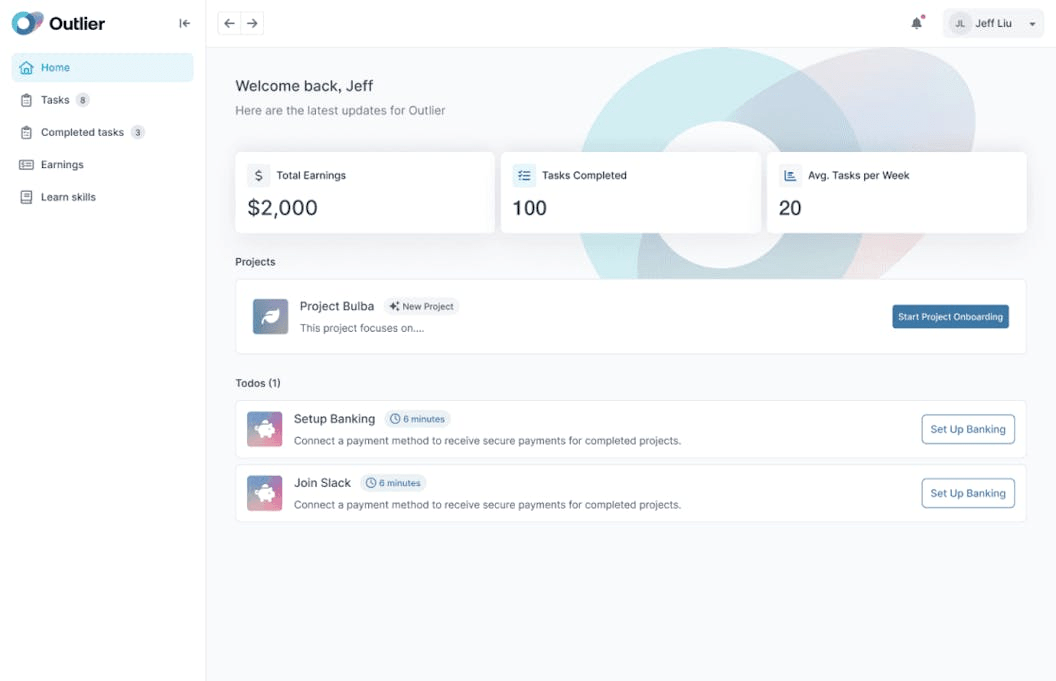The height and width of the screenshot is (681, 1056).
Task: Click the Outlier logo icon
Action: click(27, 24)
